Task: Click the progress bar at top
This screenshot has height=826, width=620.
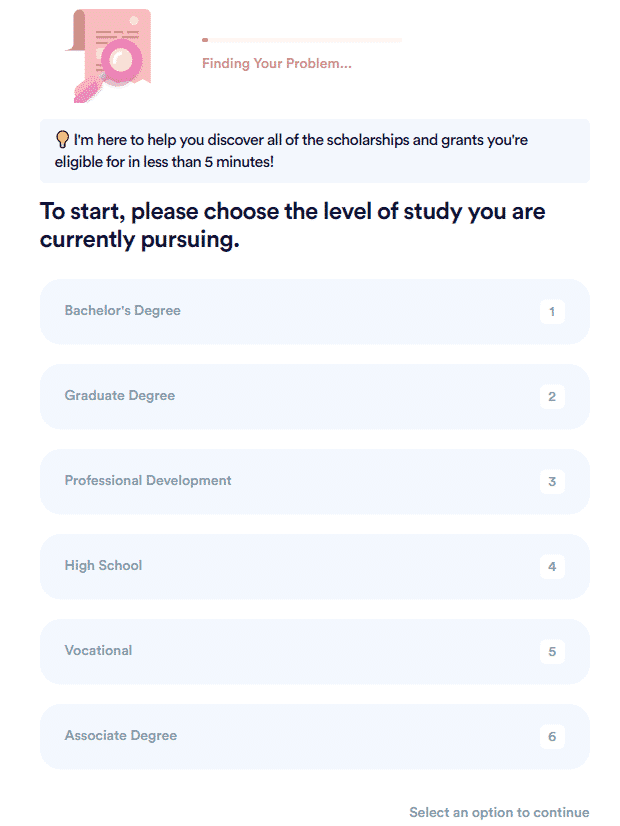Action: (x=302, y=40)
